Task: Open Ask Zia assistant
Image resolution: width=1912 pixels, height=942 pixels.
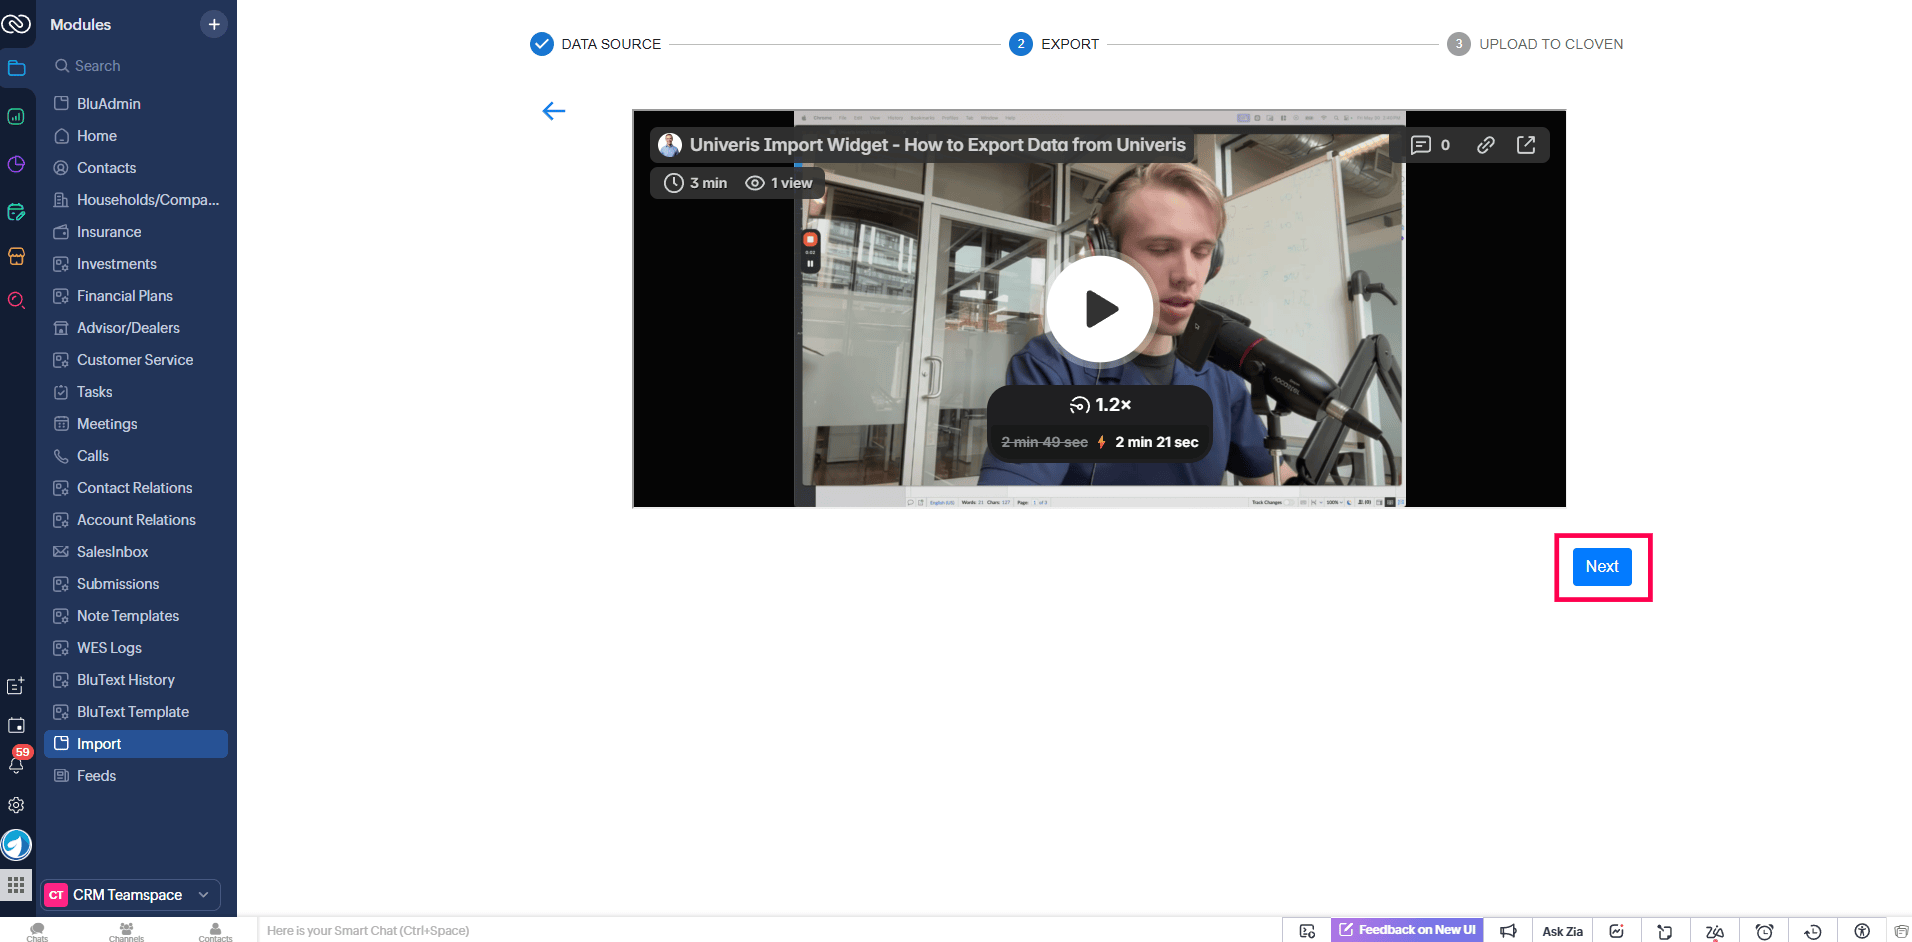Action: point(1562,931)
